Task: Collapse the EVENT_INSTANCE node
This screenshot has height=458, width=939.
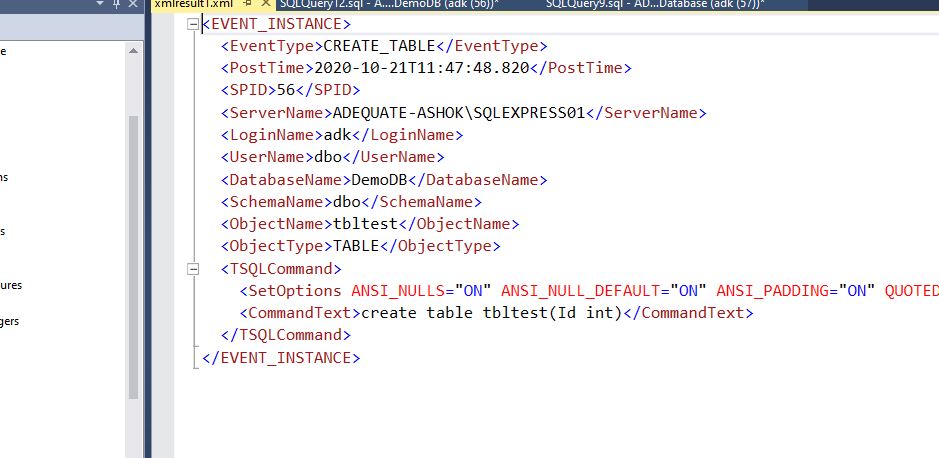Action: tap(193, 24)
